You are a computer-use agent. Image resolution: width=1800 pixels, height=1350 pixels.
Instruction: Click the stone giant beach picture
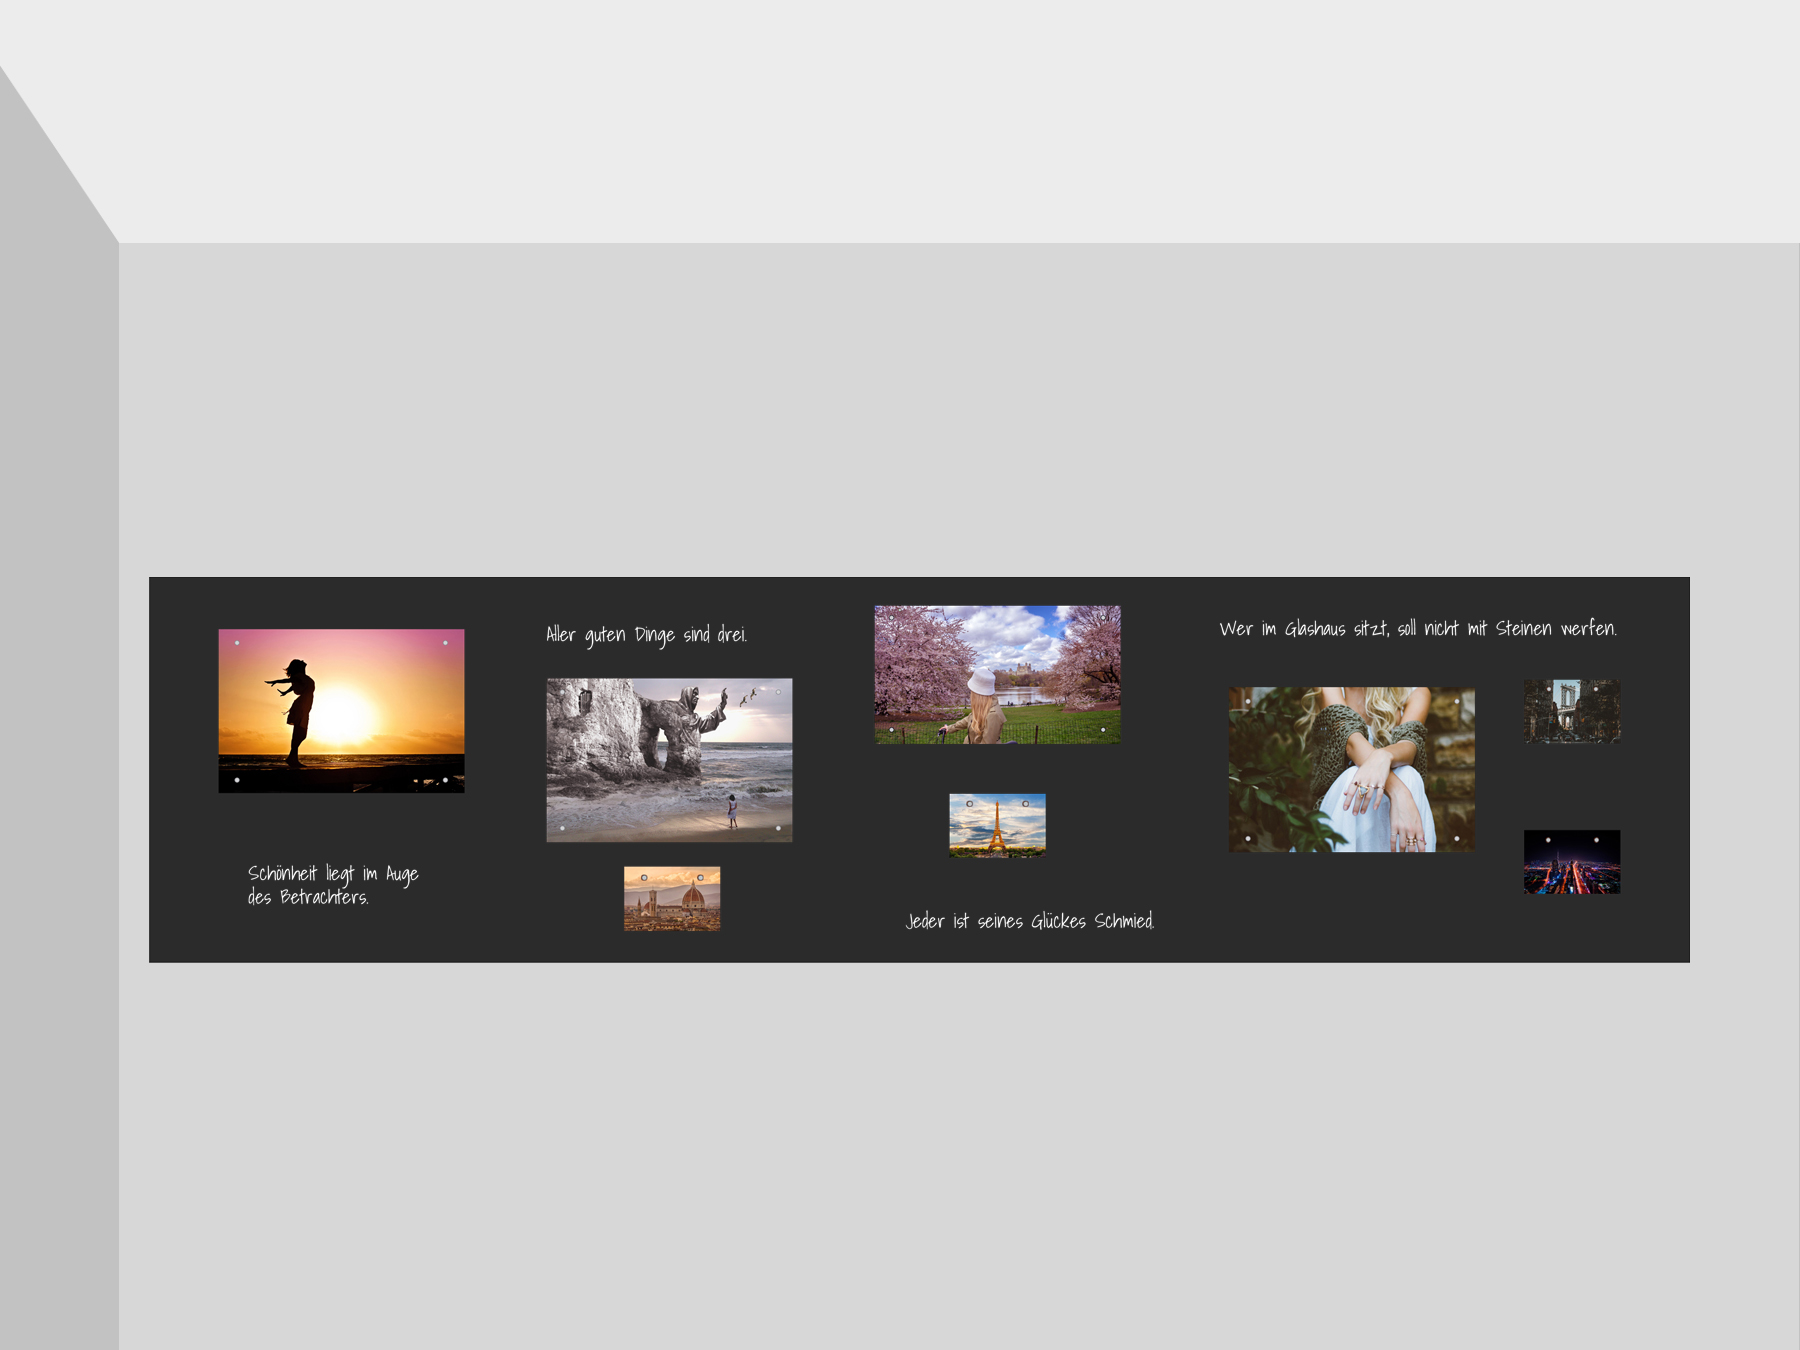coord(669,760)
